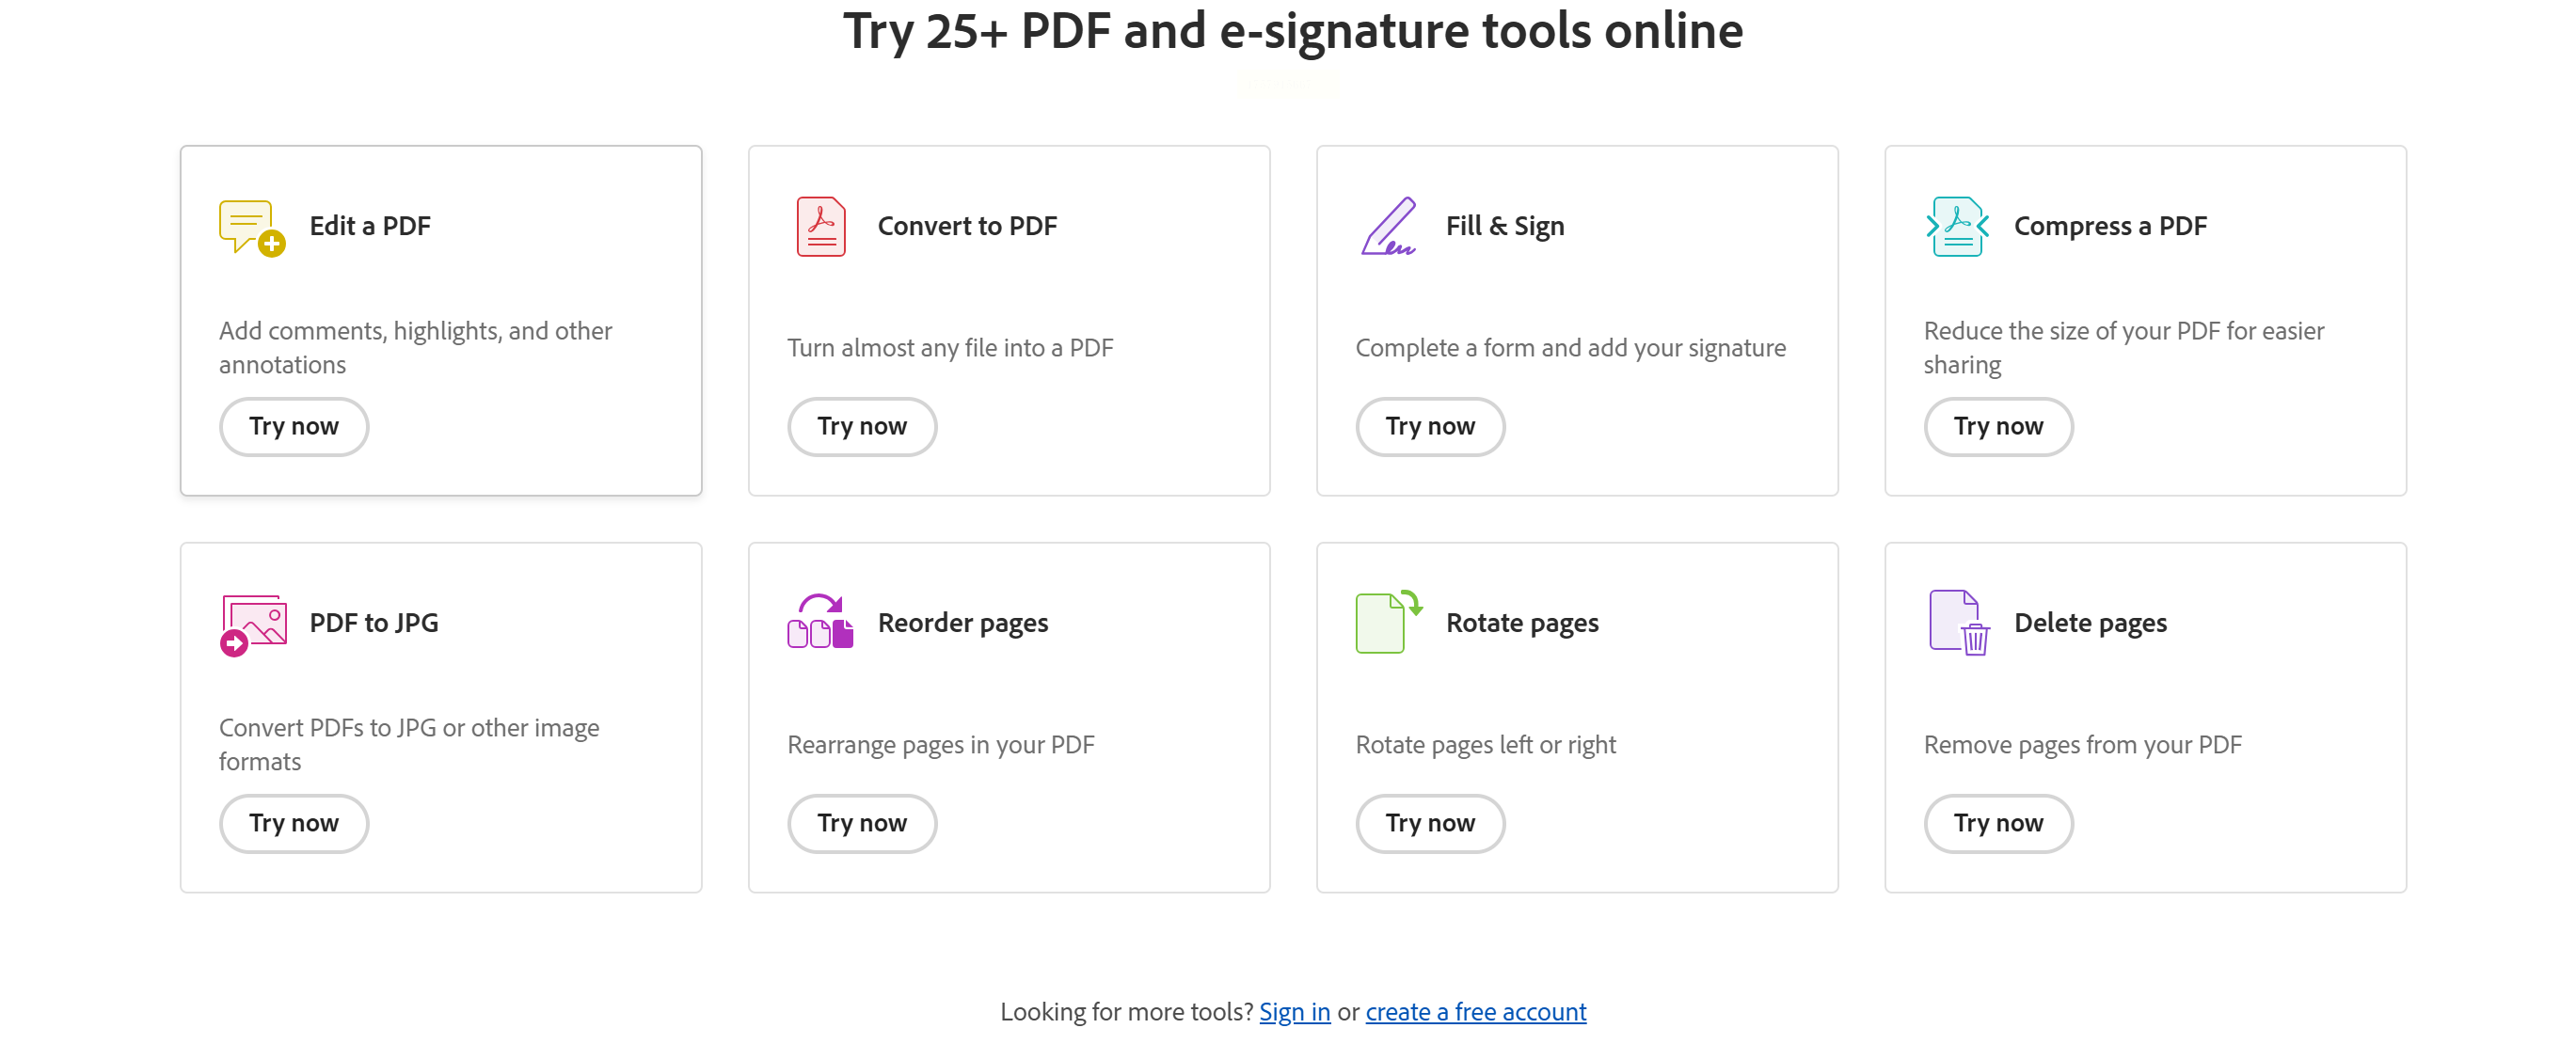Try now for Compress a PDF
This screenshot has height=1044, width=2576.
1998,427
